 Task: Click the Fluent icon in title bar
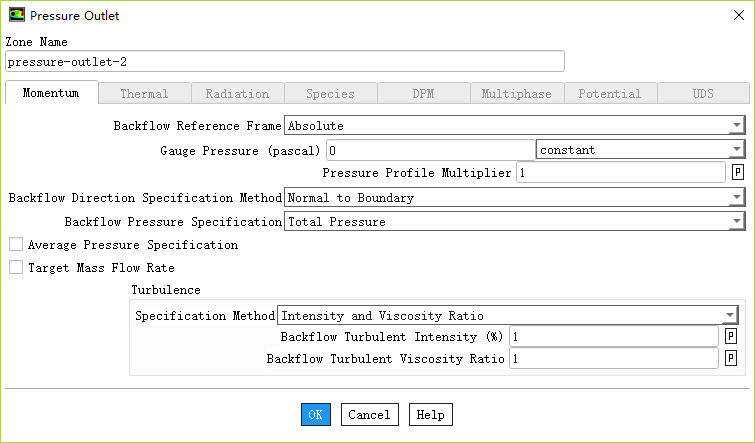(17, 16)
